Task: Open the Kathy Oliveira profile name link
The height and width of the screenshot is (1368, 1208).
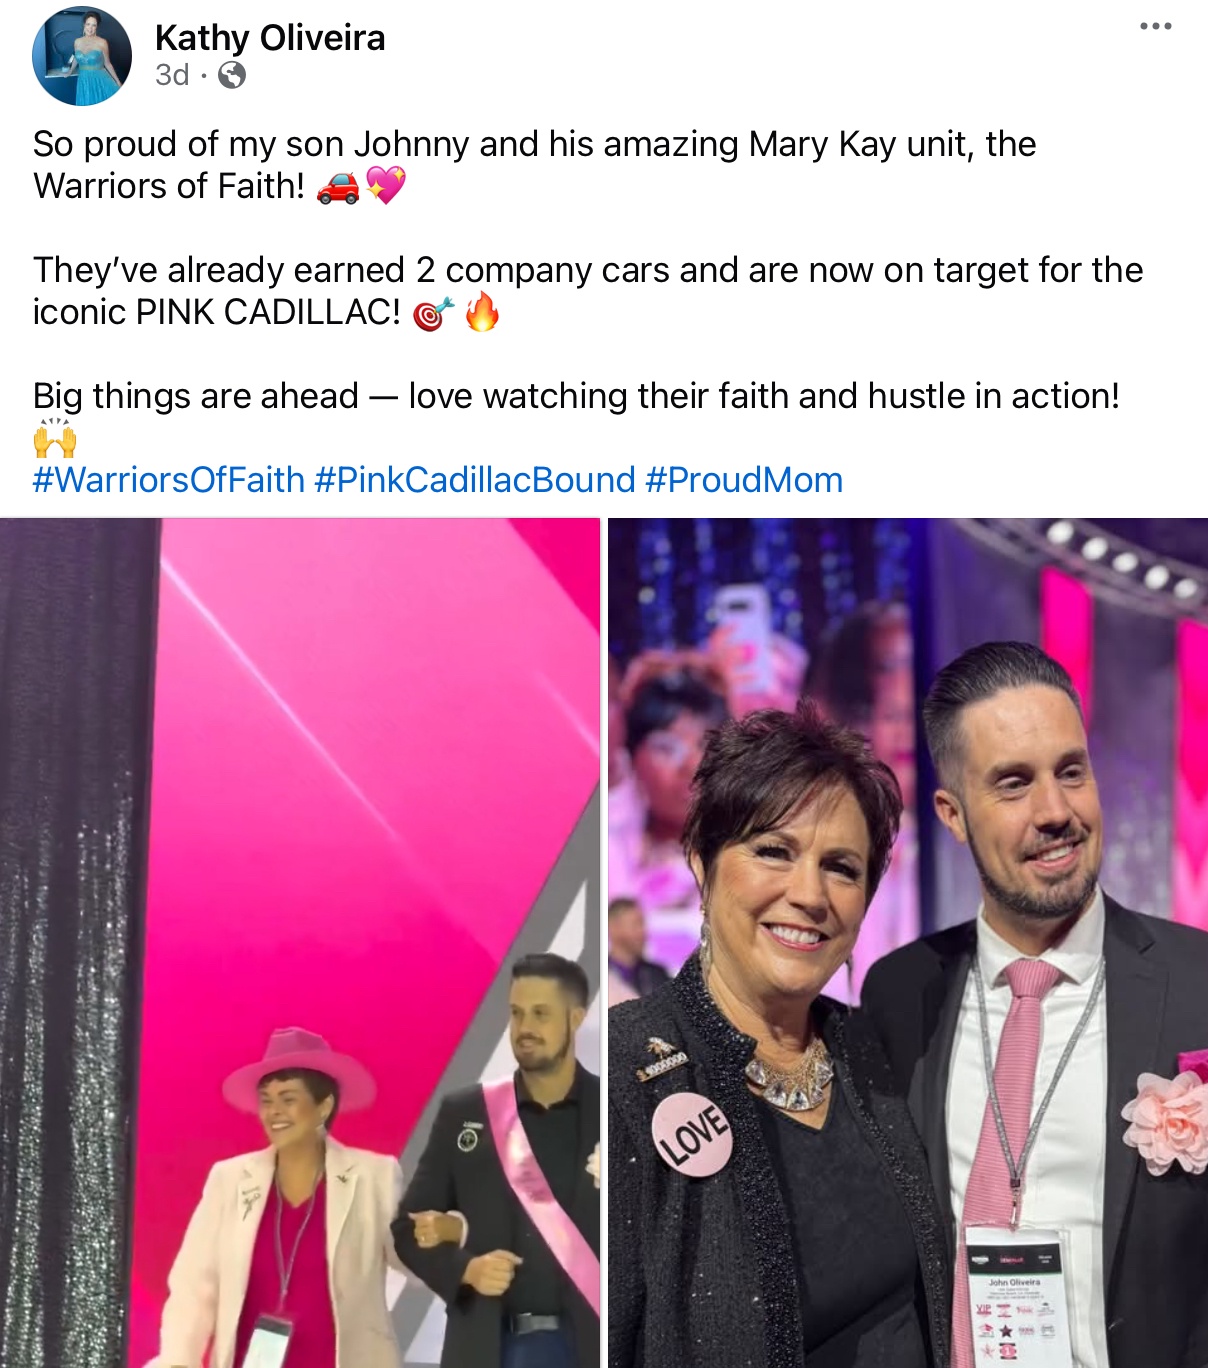Action: (270, 38)
